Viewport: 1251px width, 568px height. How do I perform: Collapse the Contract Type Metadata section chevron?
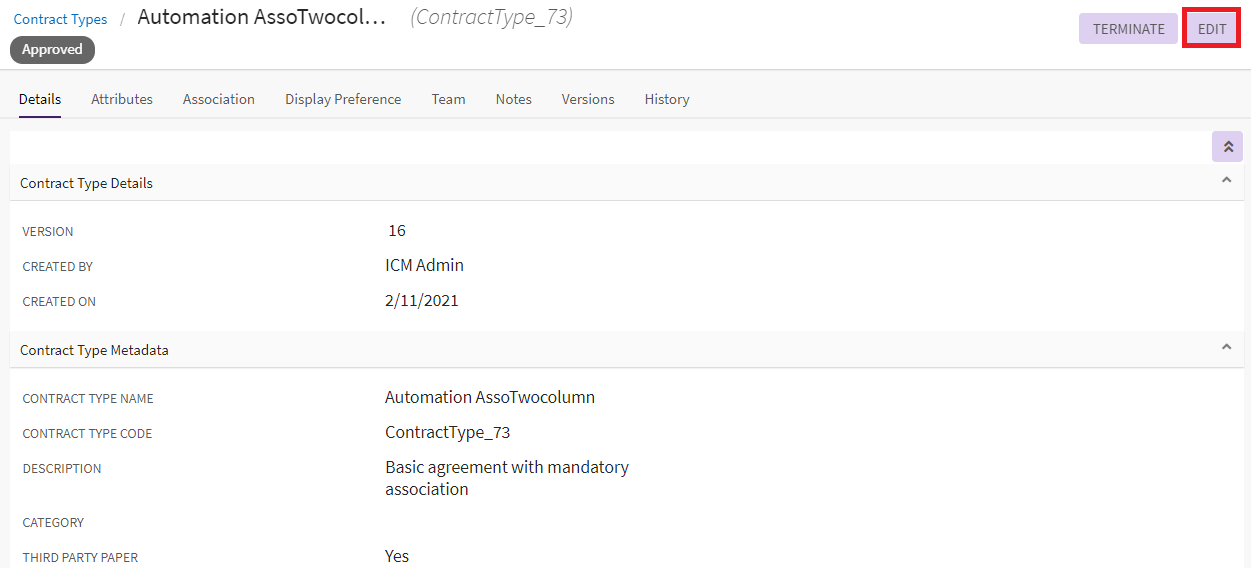(1226, 347)
